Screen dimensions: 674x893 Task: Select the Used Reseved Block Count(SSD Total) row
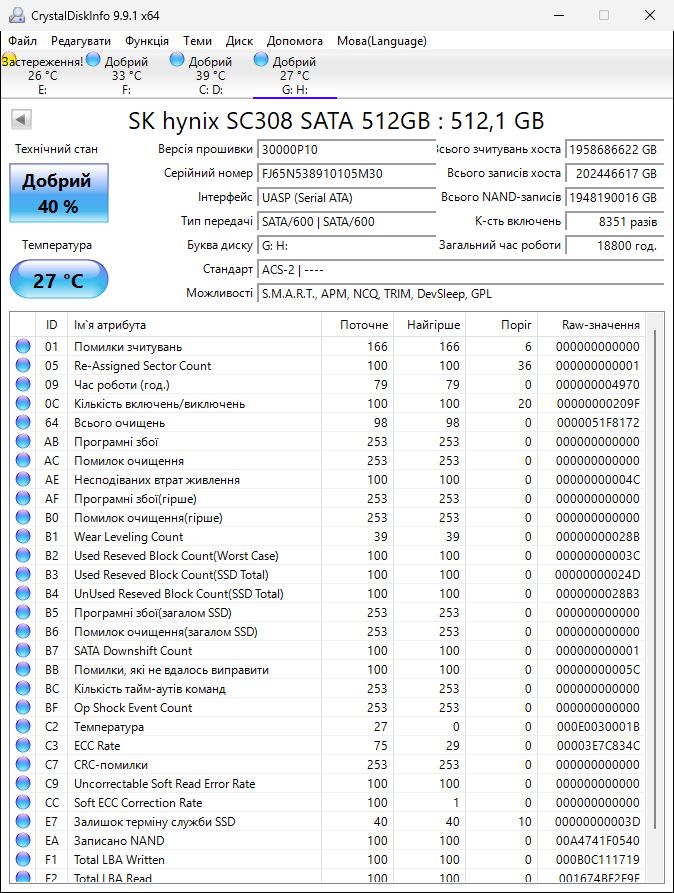coord(328,575)
